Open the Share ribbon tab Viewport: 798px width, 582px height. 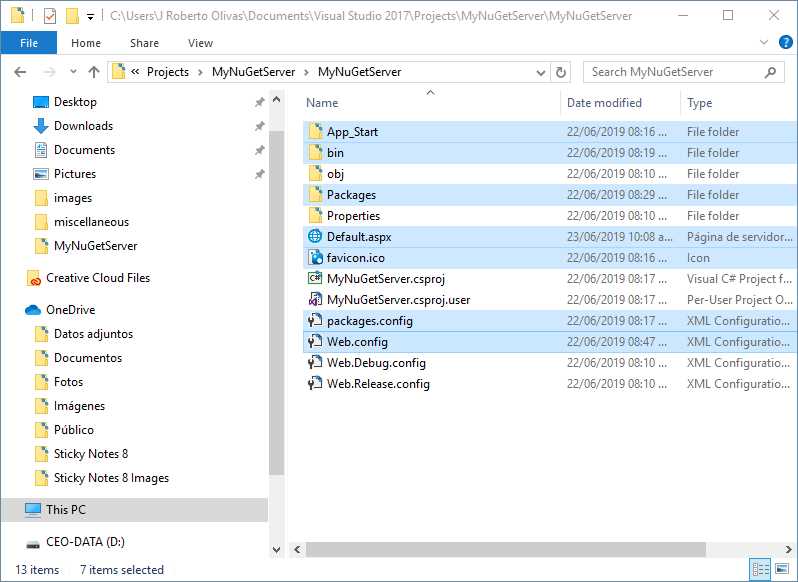click(x=145, y=43)
